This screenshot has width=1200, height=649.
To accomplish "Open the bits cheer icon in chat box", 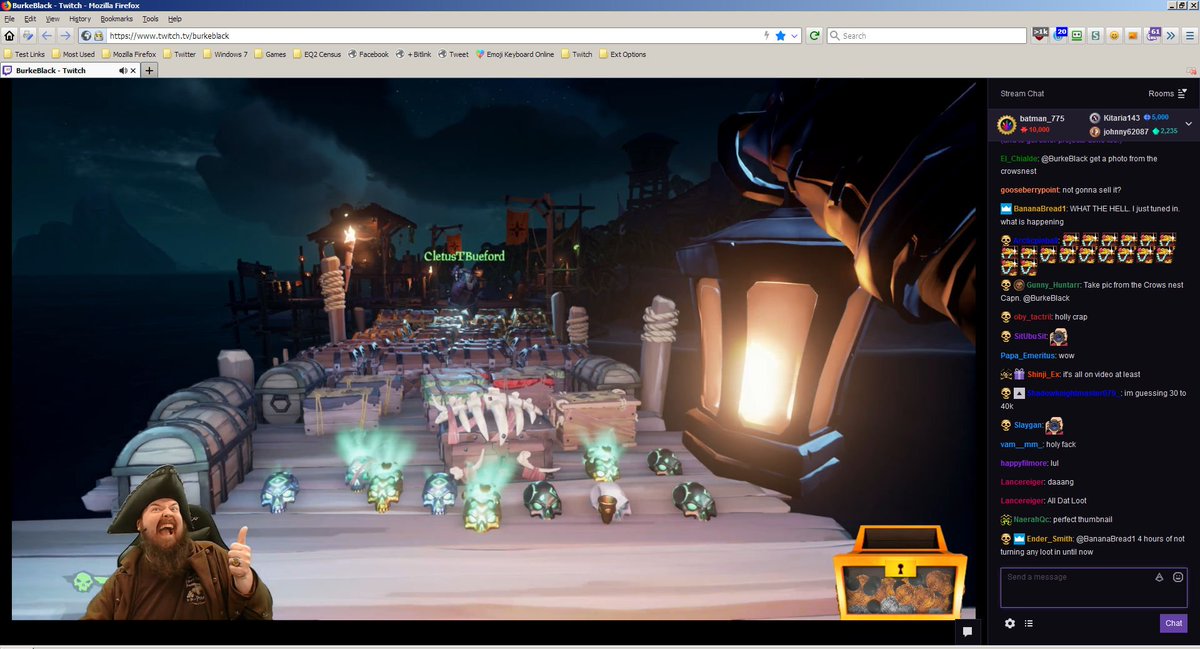I will pyautogui.click(x=1159, y=577).
